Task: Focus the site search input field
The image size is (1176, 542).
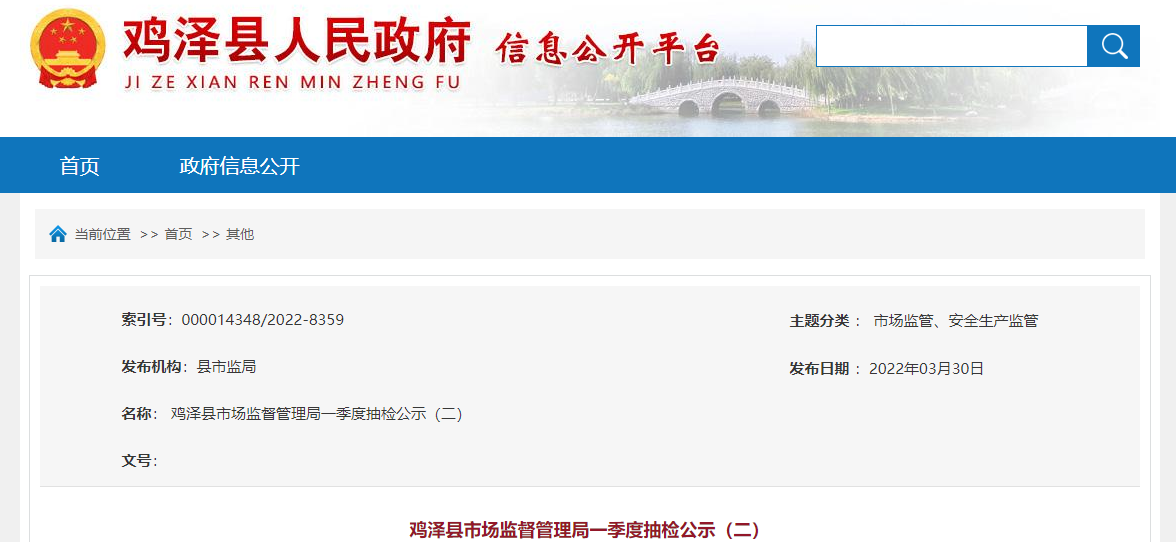Action: pyautogui.click(x=952, y=46)
